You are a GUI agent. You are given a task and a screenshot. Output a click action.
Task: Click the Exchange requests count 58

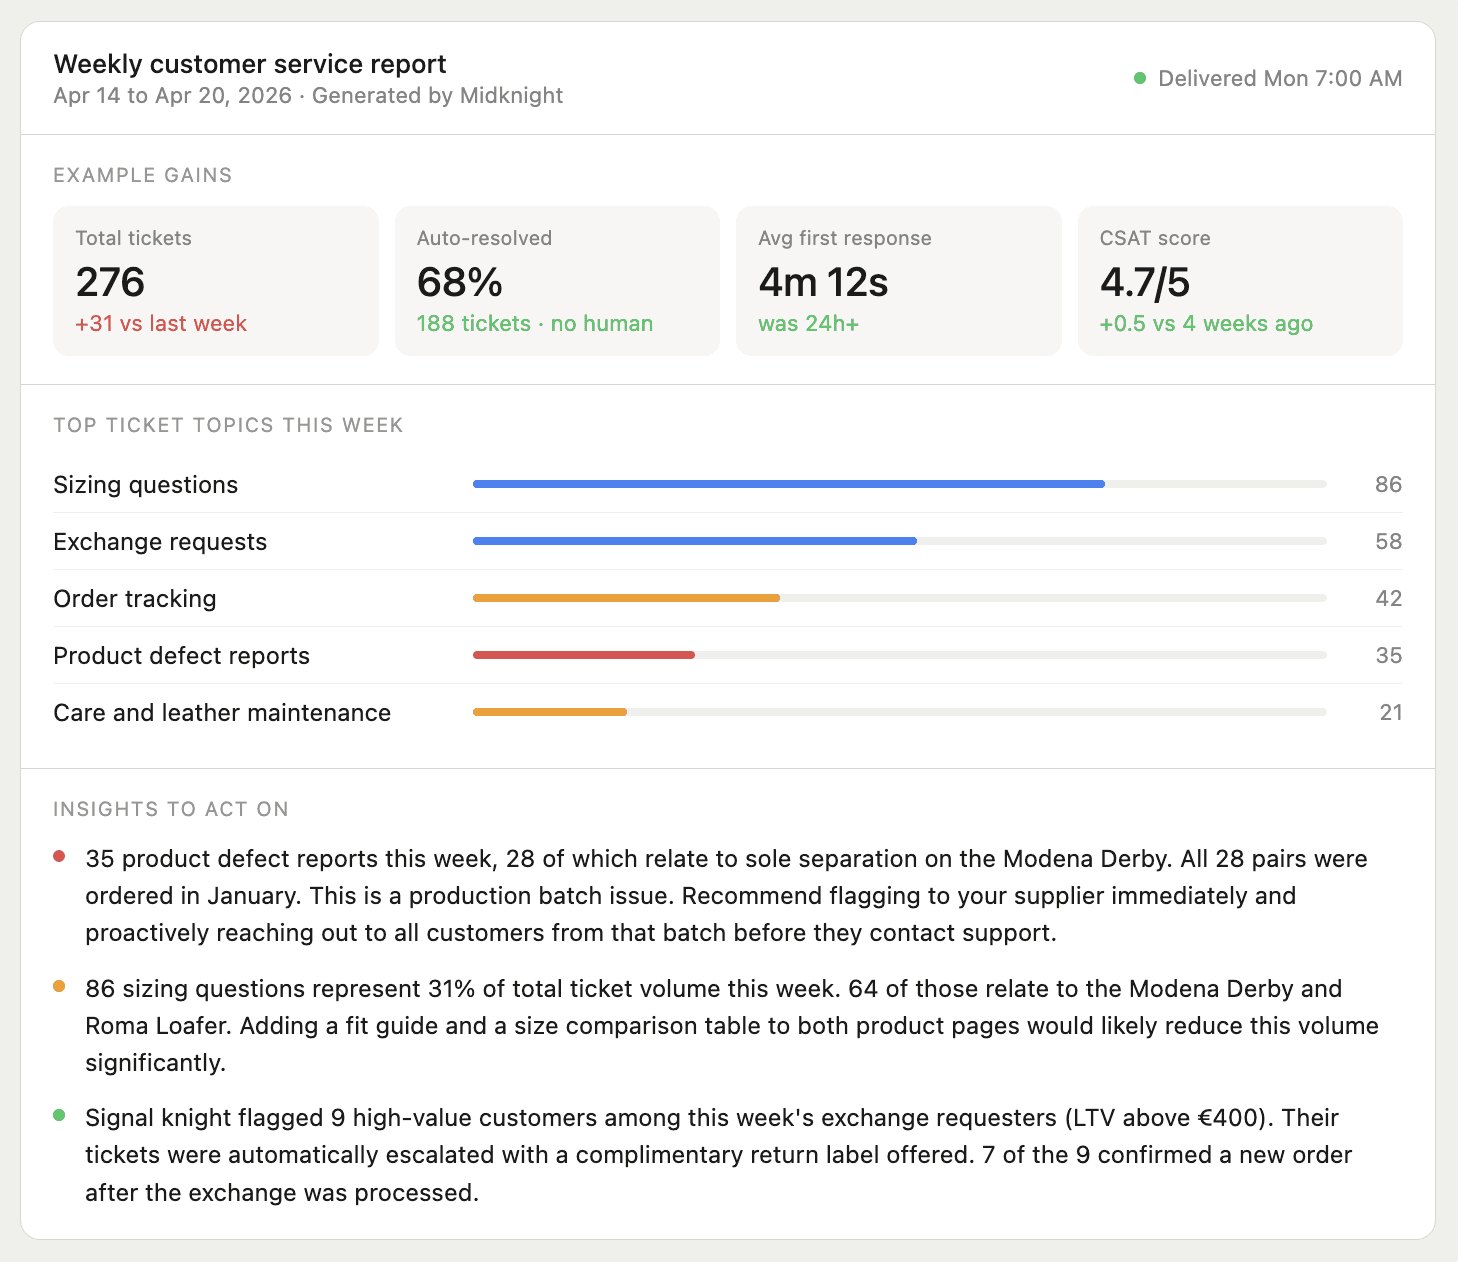coord(1390,541)
